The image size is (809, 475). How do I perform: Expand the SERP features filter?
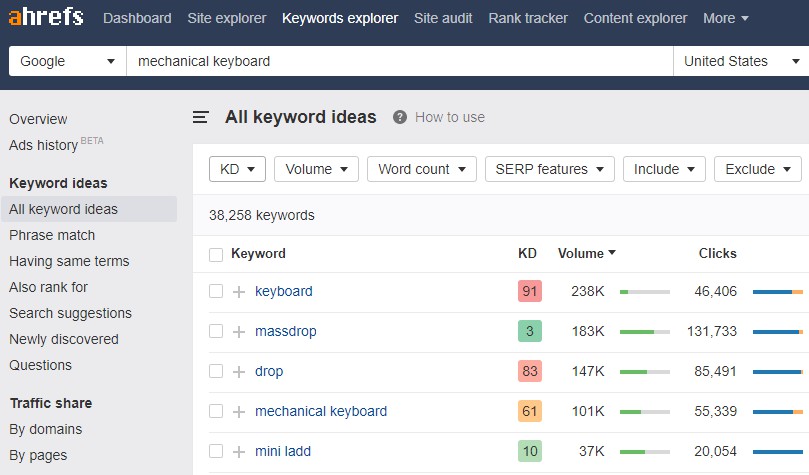[549, 169]
